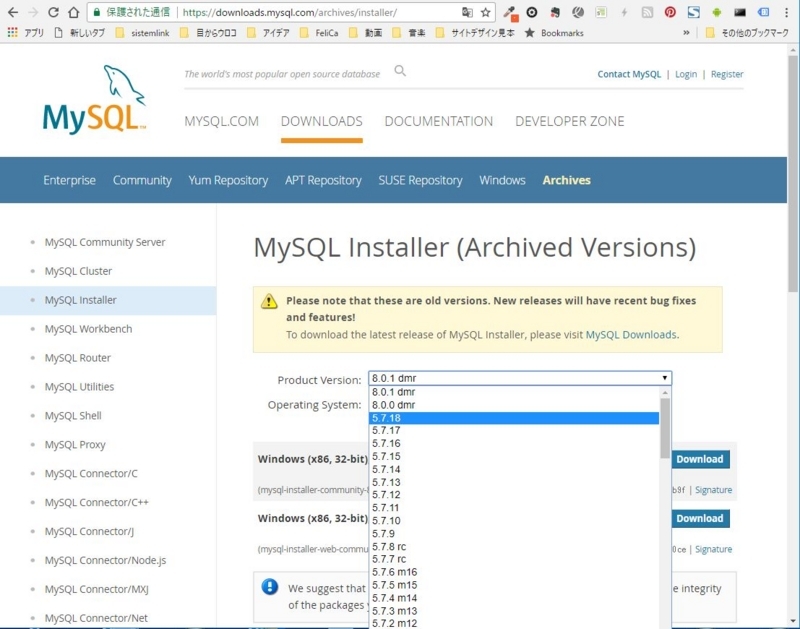800x629 pixels.
Task: Click the RSS feed extension icon
Action: pyautogui.click(x=647, y=12)
